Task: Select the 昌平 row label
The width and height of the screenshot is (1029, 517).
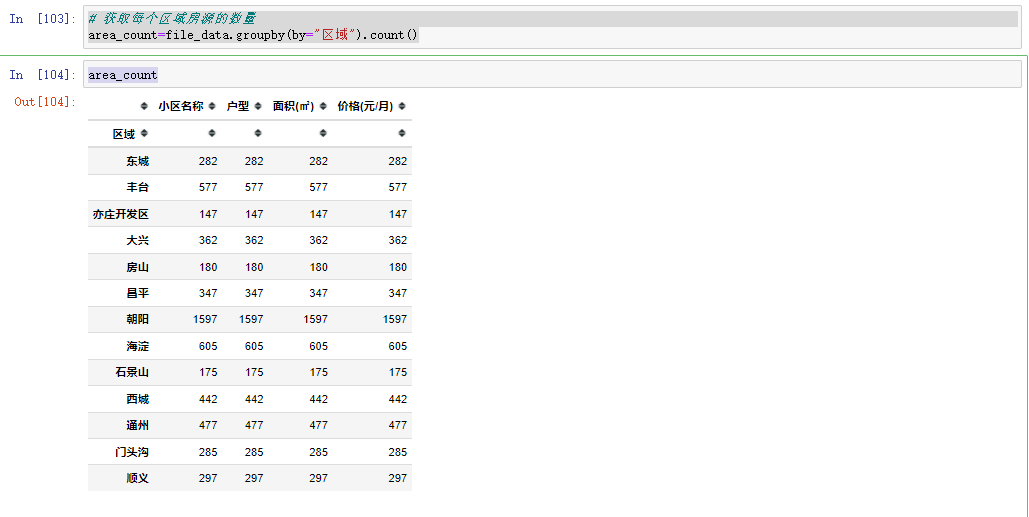Action: click(x=138, y=293)
